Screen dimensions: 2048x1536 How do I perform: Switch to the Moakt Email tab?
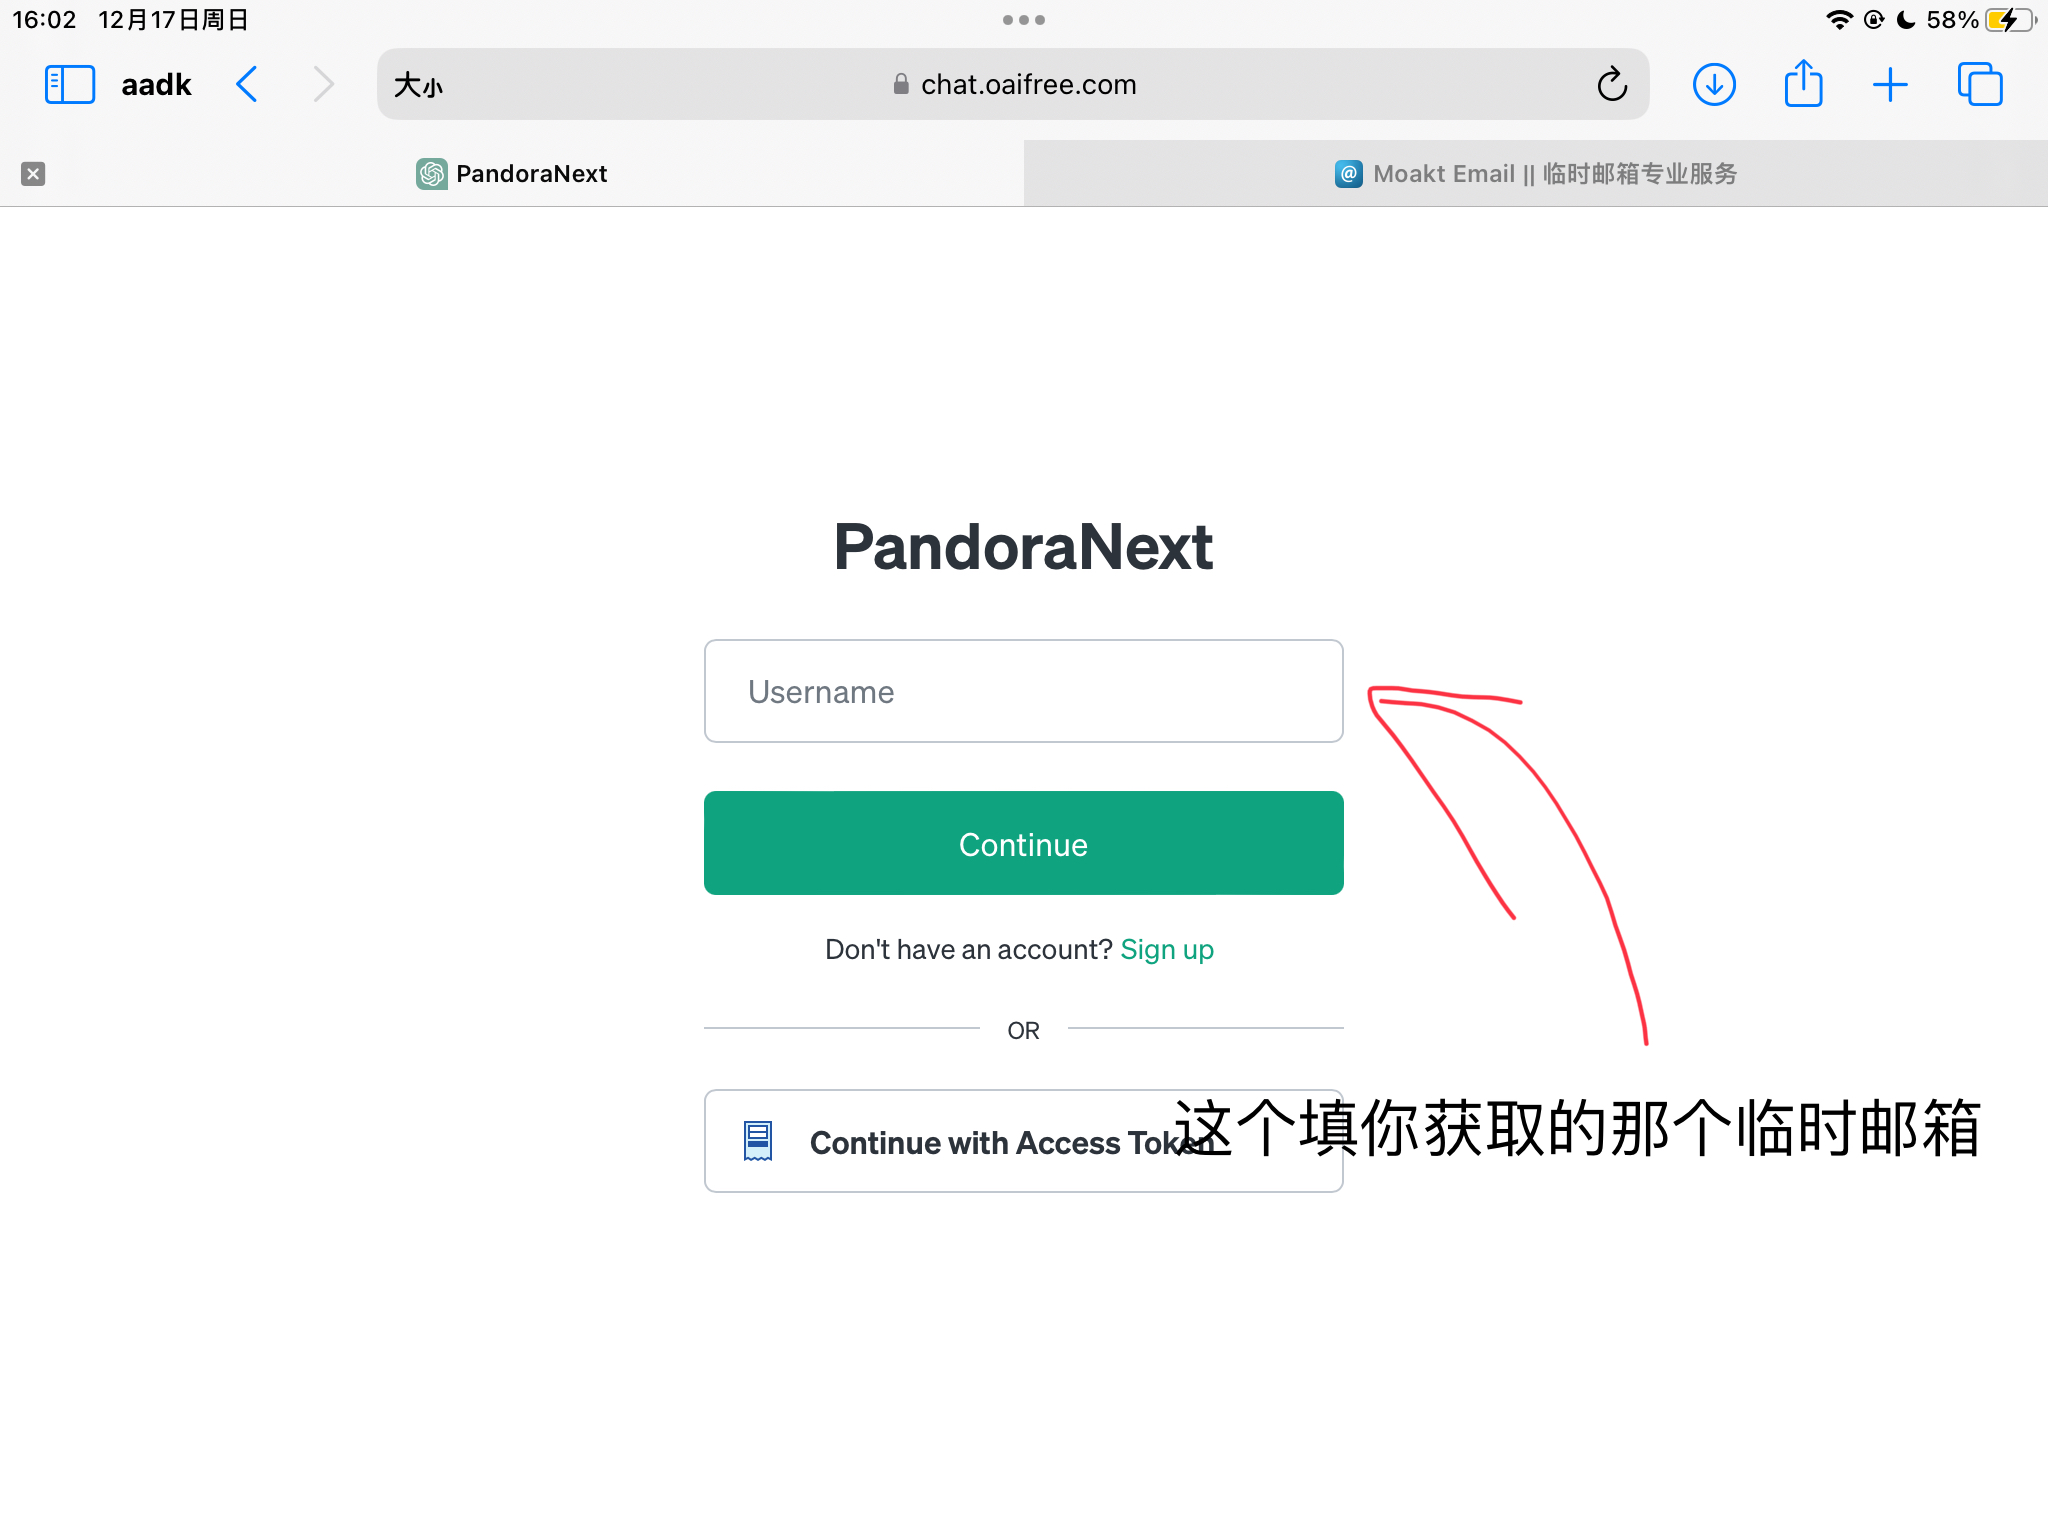point(1536,174)
